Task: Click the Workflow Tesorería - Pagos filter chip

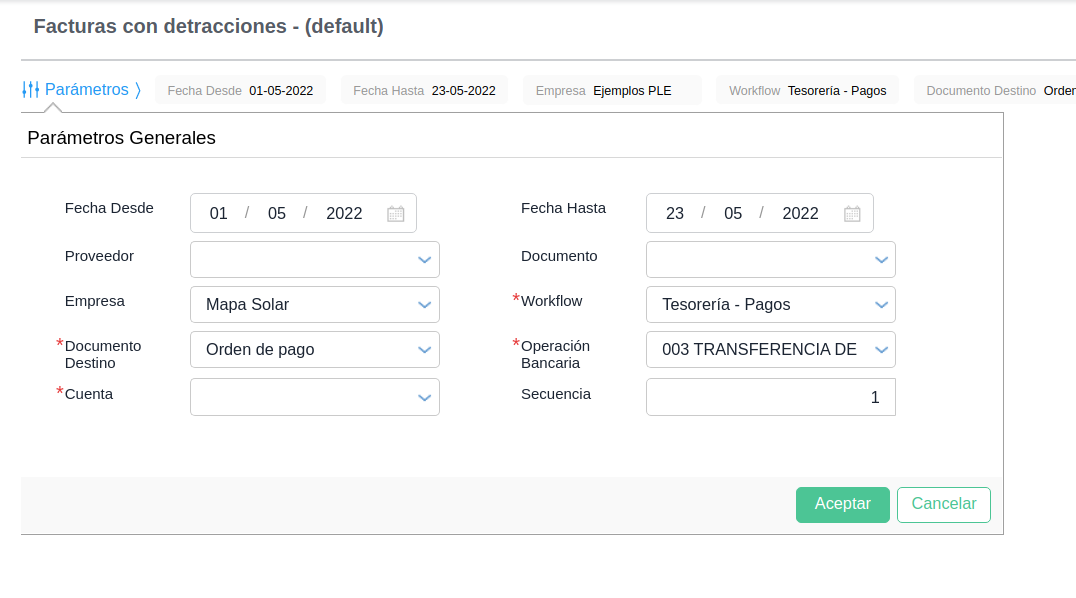Action: pyautogui.click(x=807, y=90)
